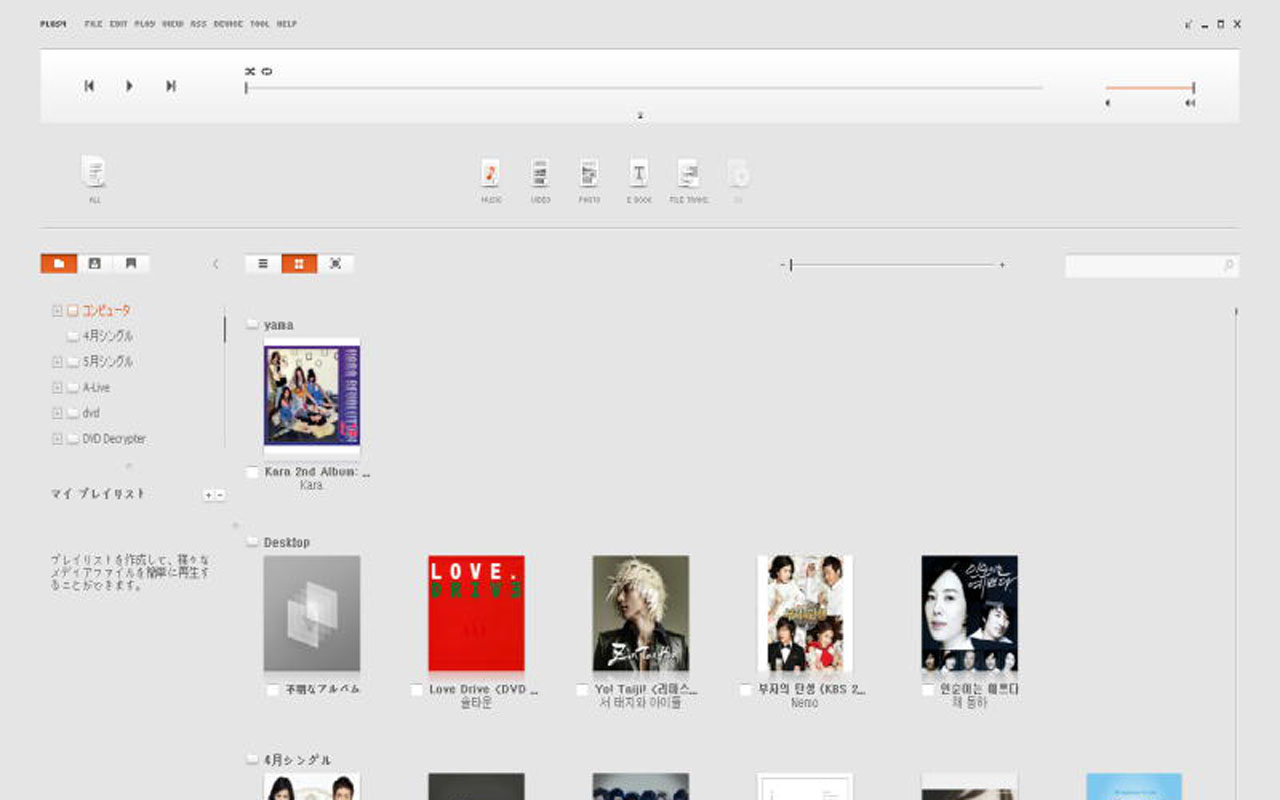Screen dimensions: 1280x800
Task: Add a new playlist with the plus button
Action: (x=208, y=495)
